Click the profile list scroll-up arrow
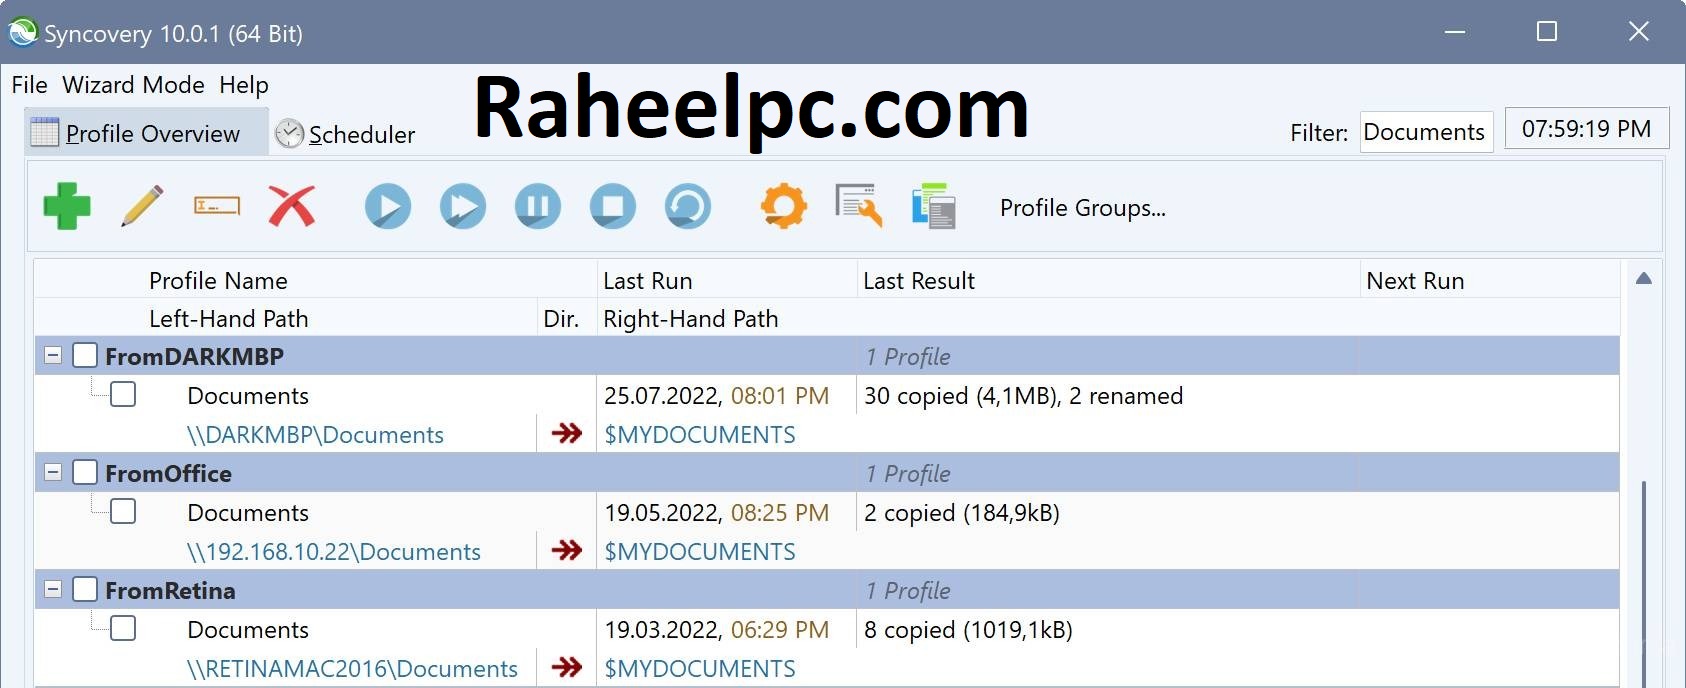The height and width of the screenshot is (688, 1686). tap(1644, 279)
